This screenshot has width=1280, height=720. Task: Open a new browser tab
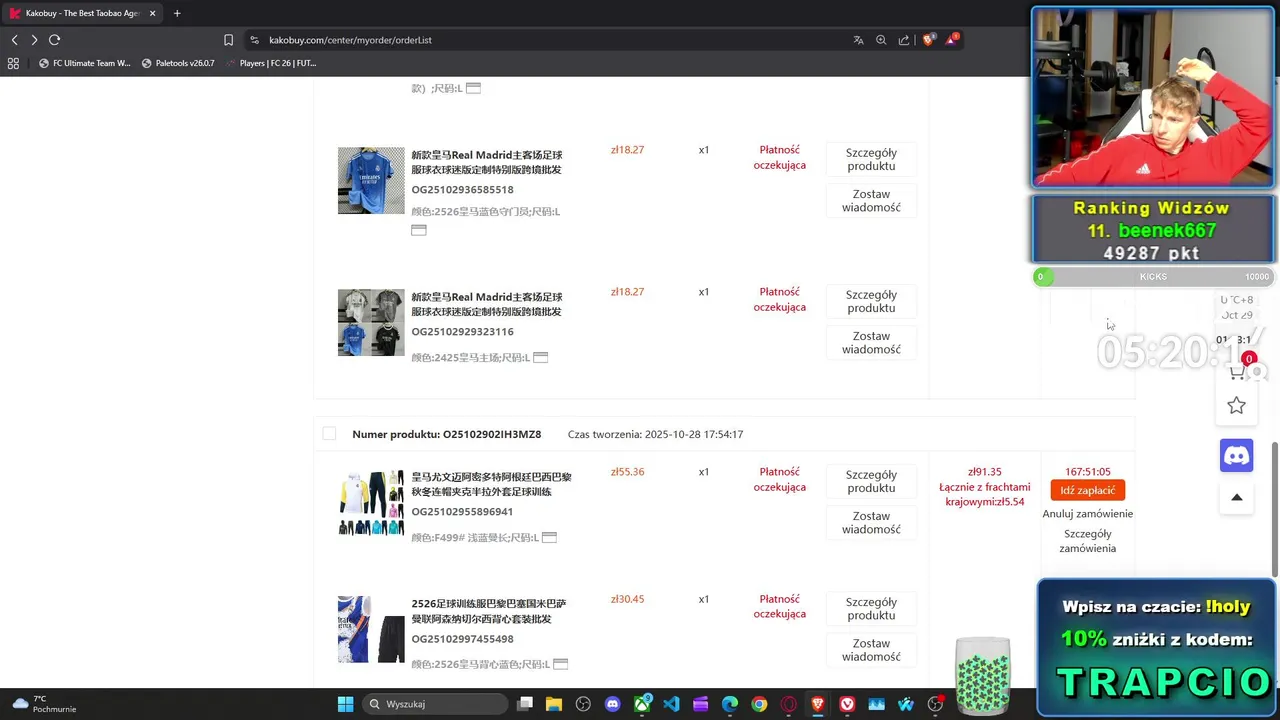point(177,13)
